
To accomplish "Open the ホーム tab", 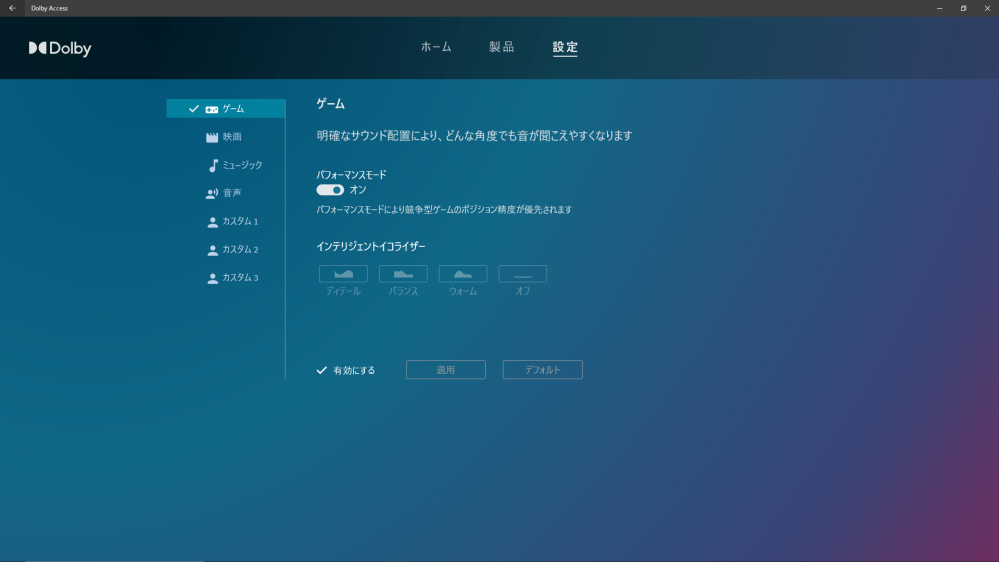I will pos(436,47).
